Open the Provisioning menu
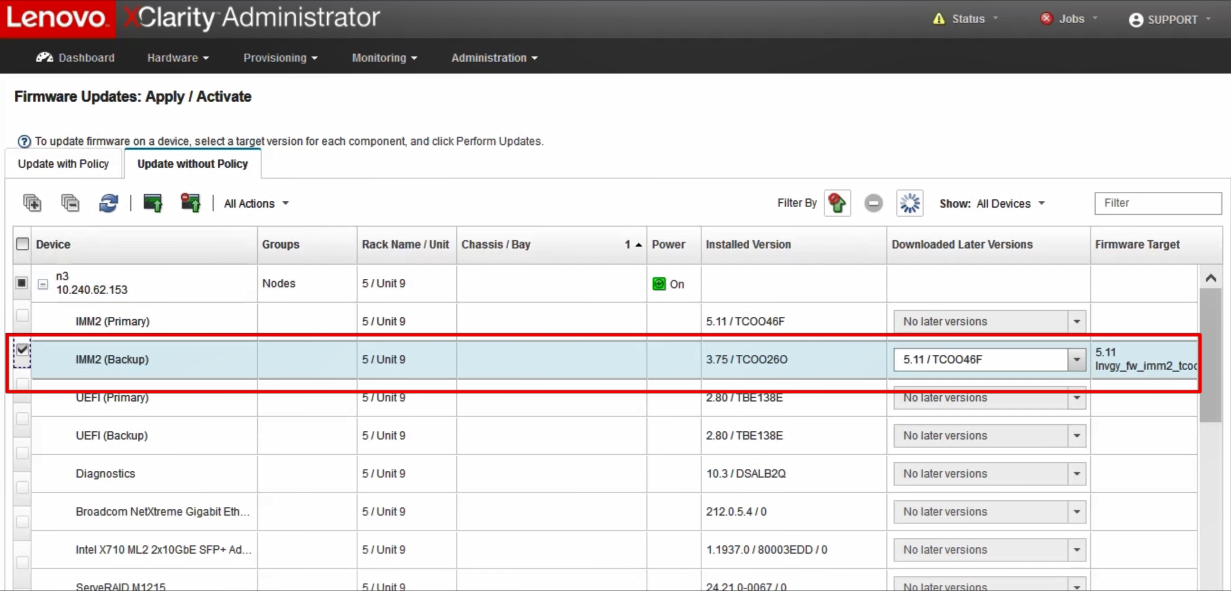This screenshot has height=591, width=1231. (280, 58)
